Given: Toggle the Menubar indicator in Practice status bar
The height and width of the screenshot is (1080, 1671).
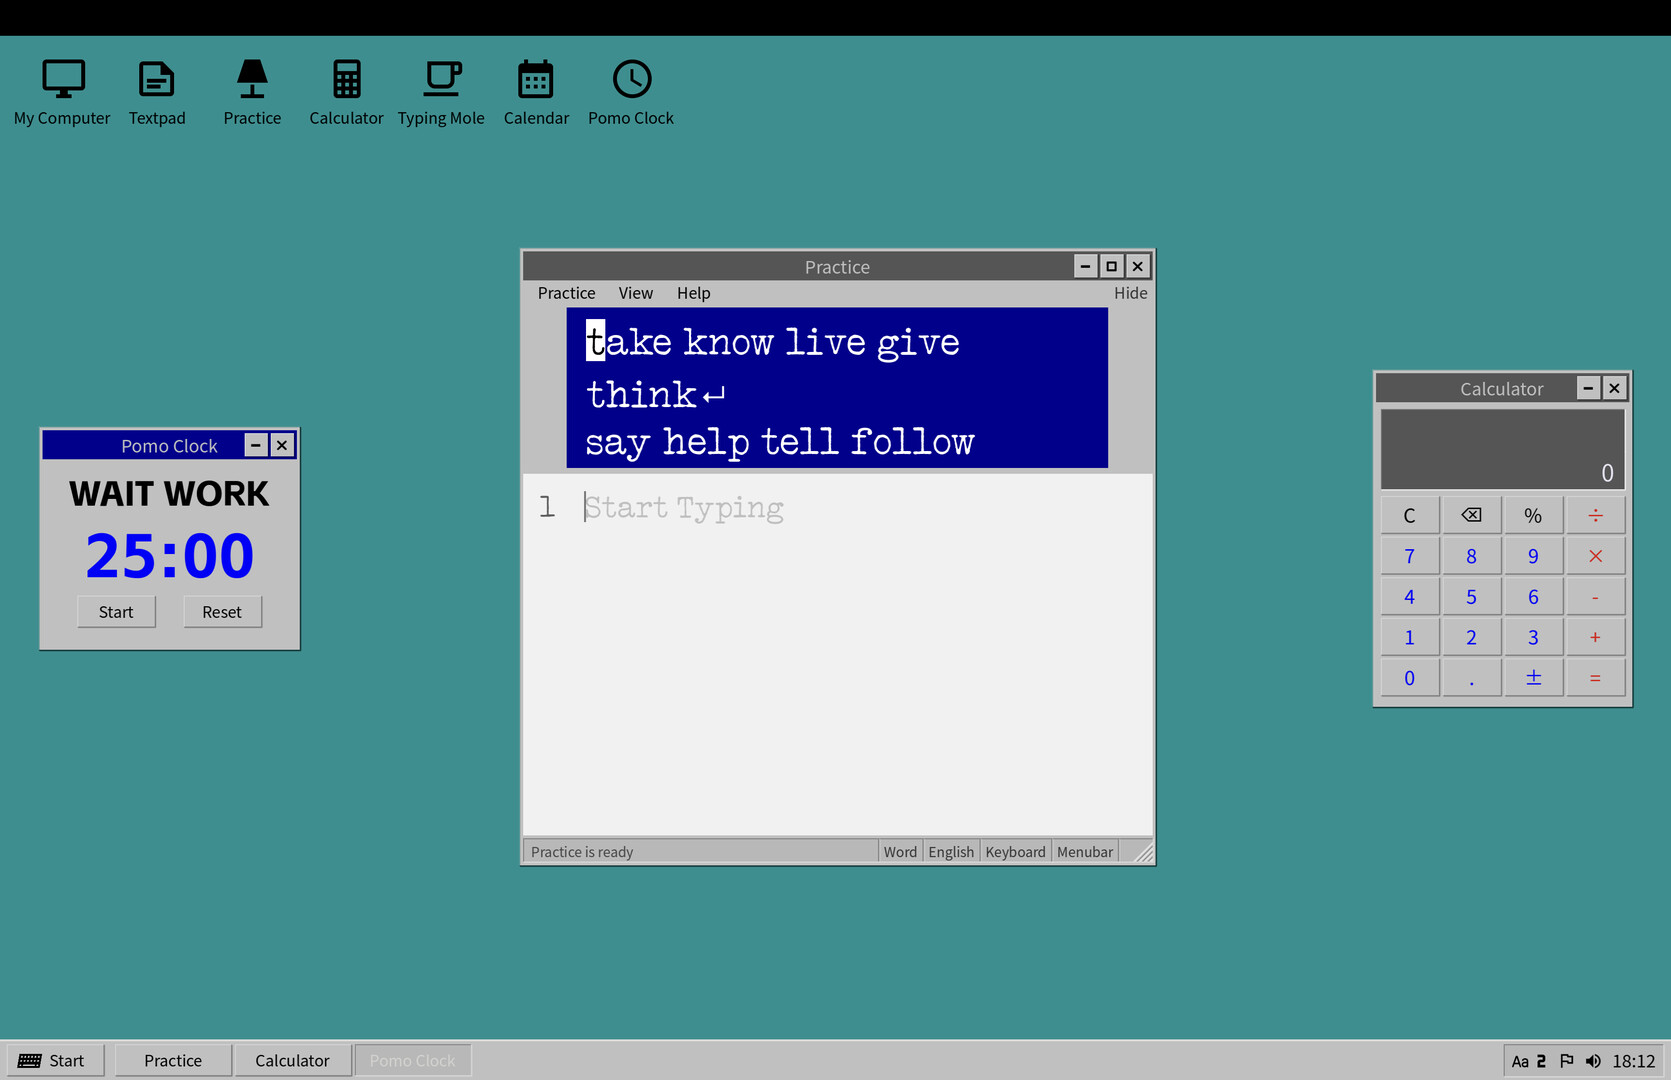Looking at the screenshot, I should tap(1084, 851).
